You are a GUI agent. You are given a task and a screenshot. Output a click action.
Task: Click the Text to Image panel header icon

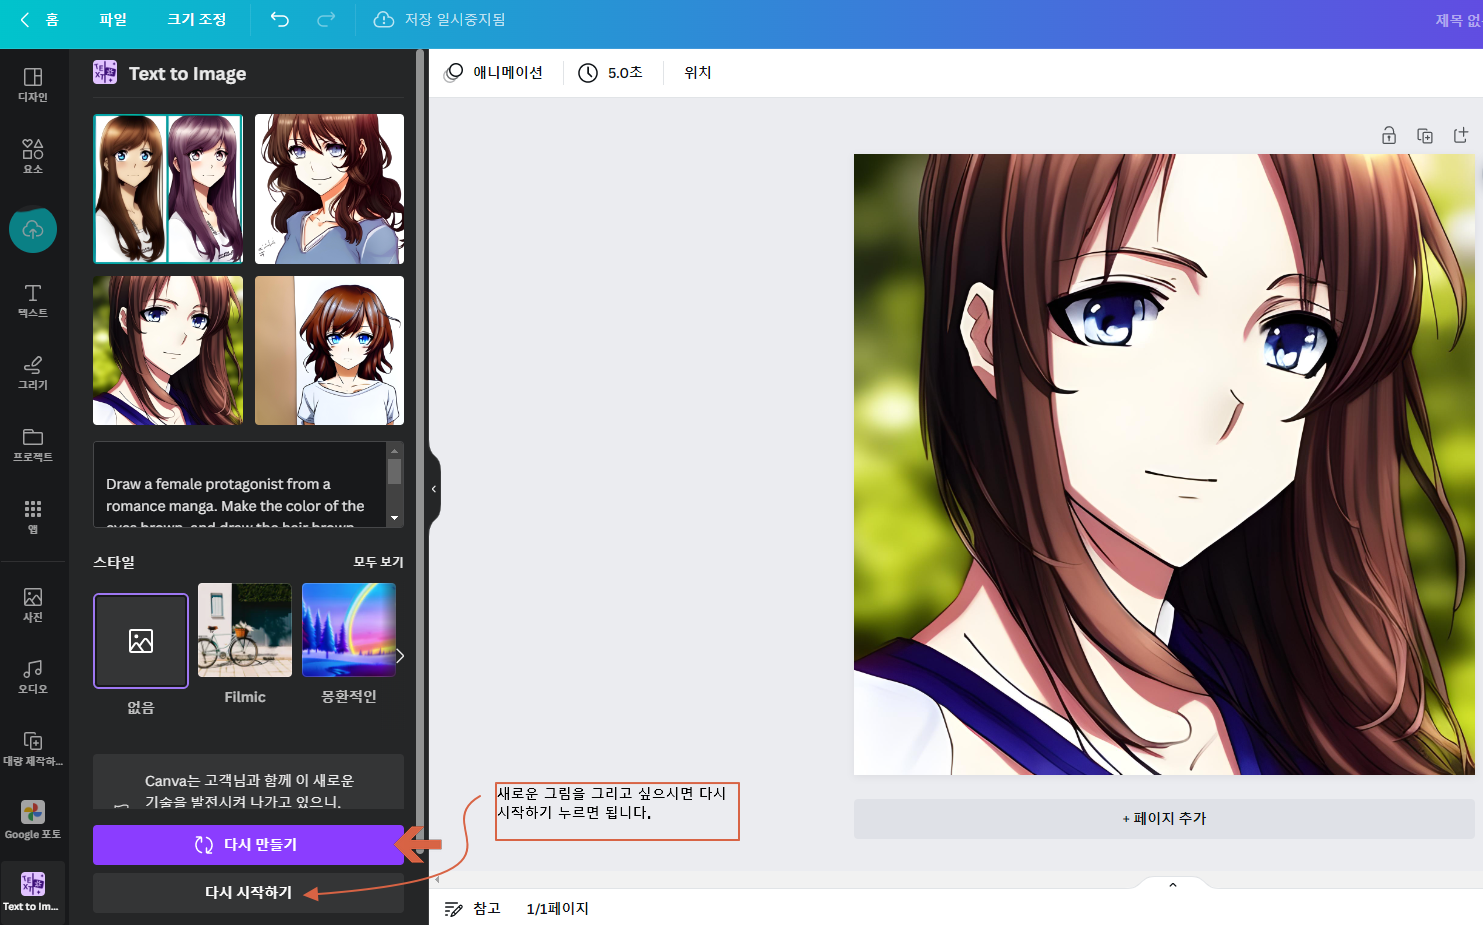click(105, 72)
